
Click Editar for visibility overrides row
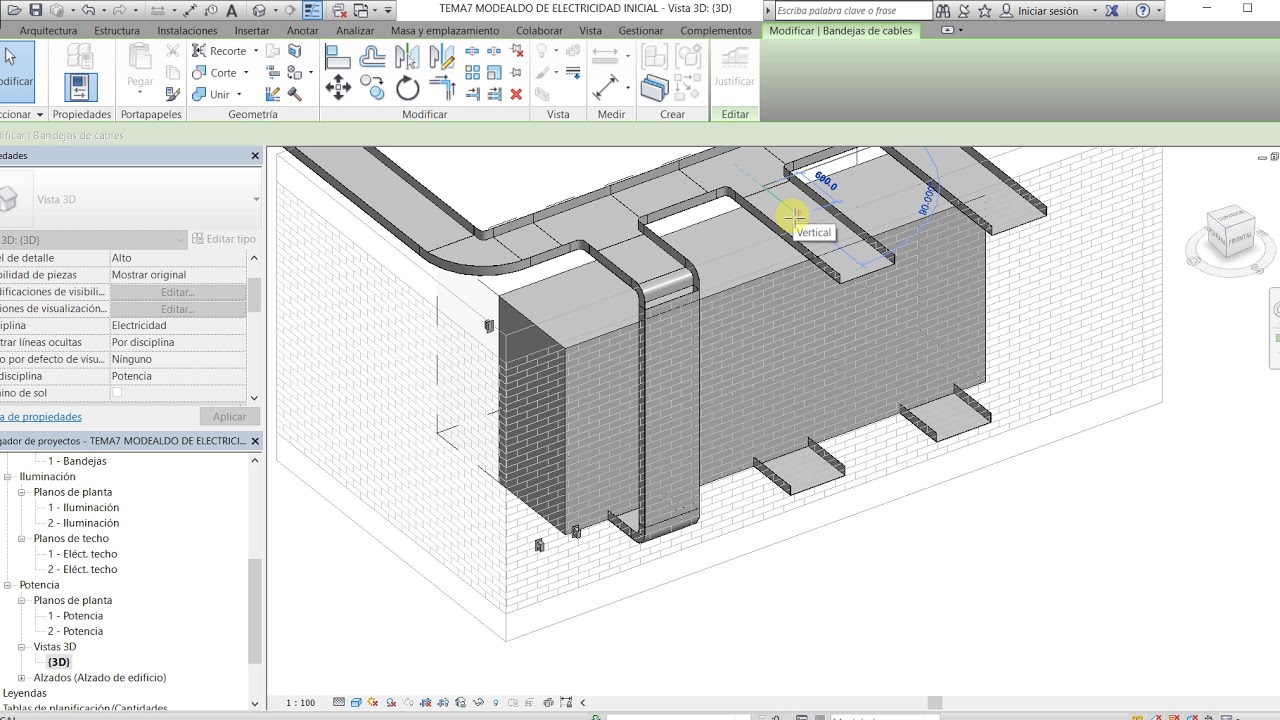(x=178, y=292)
